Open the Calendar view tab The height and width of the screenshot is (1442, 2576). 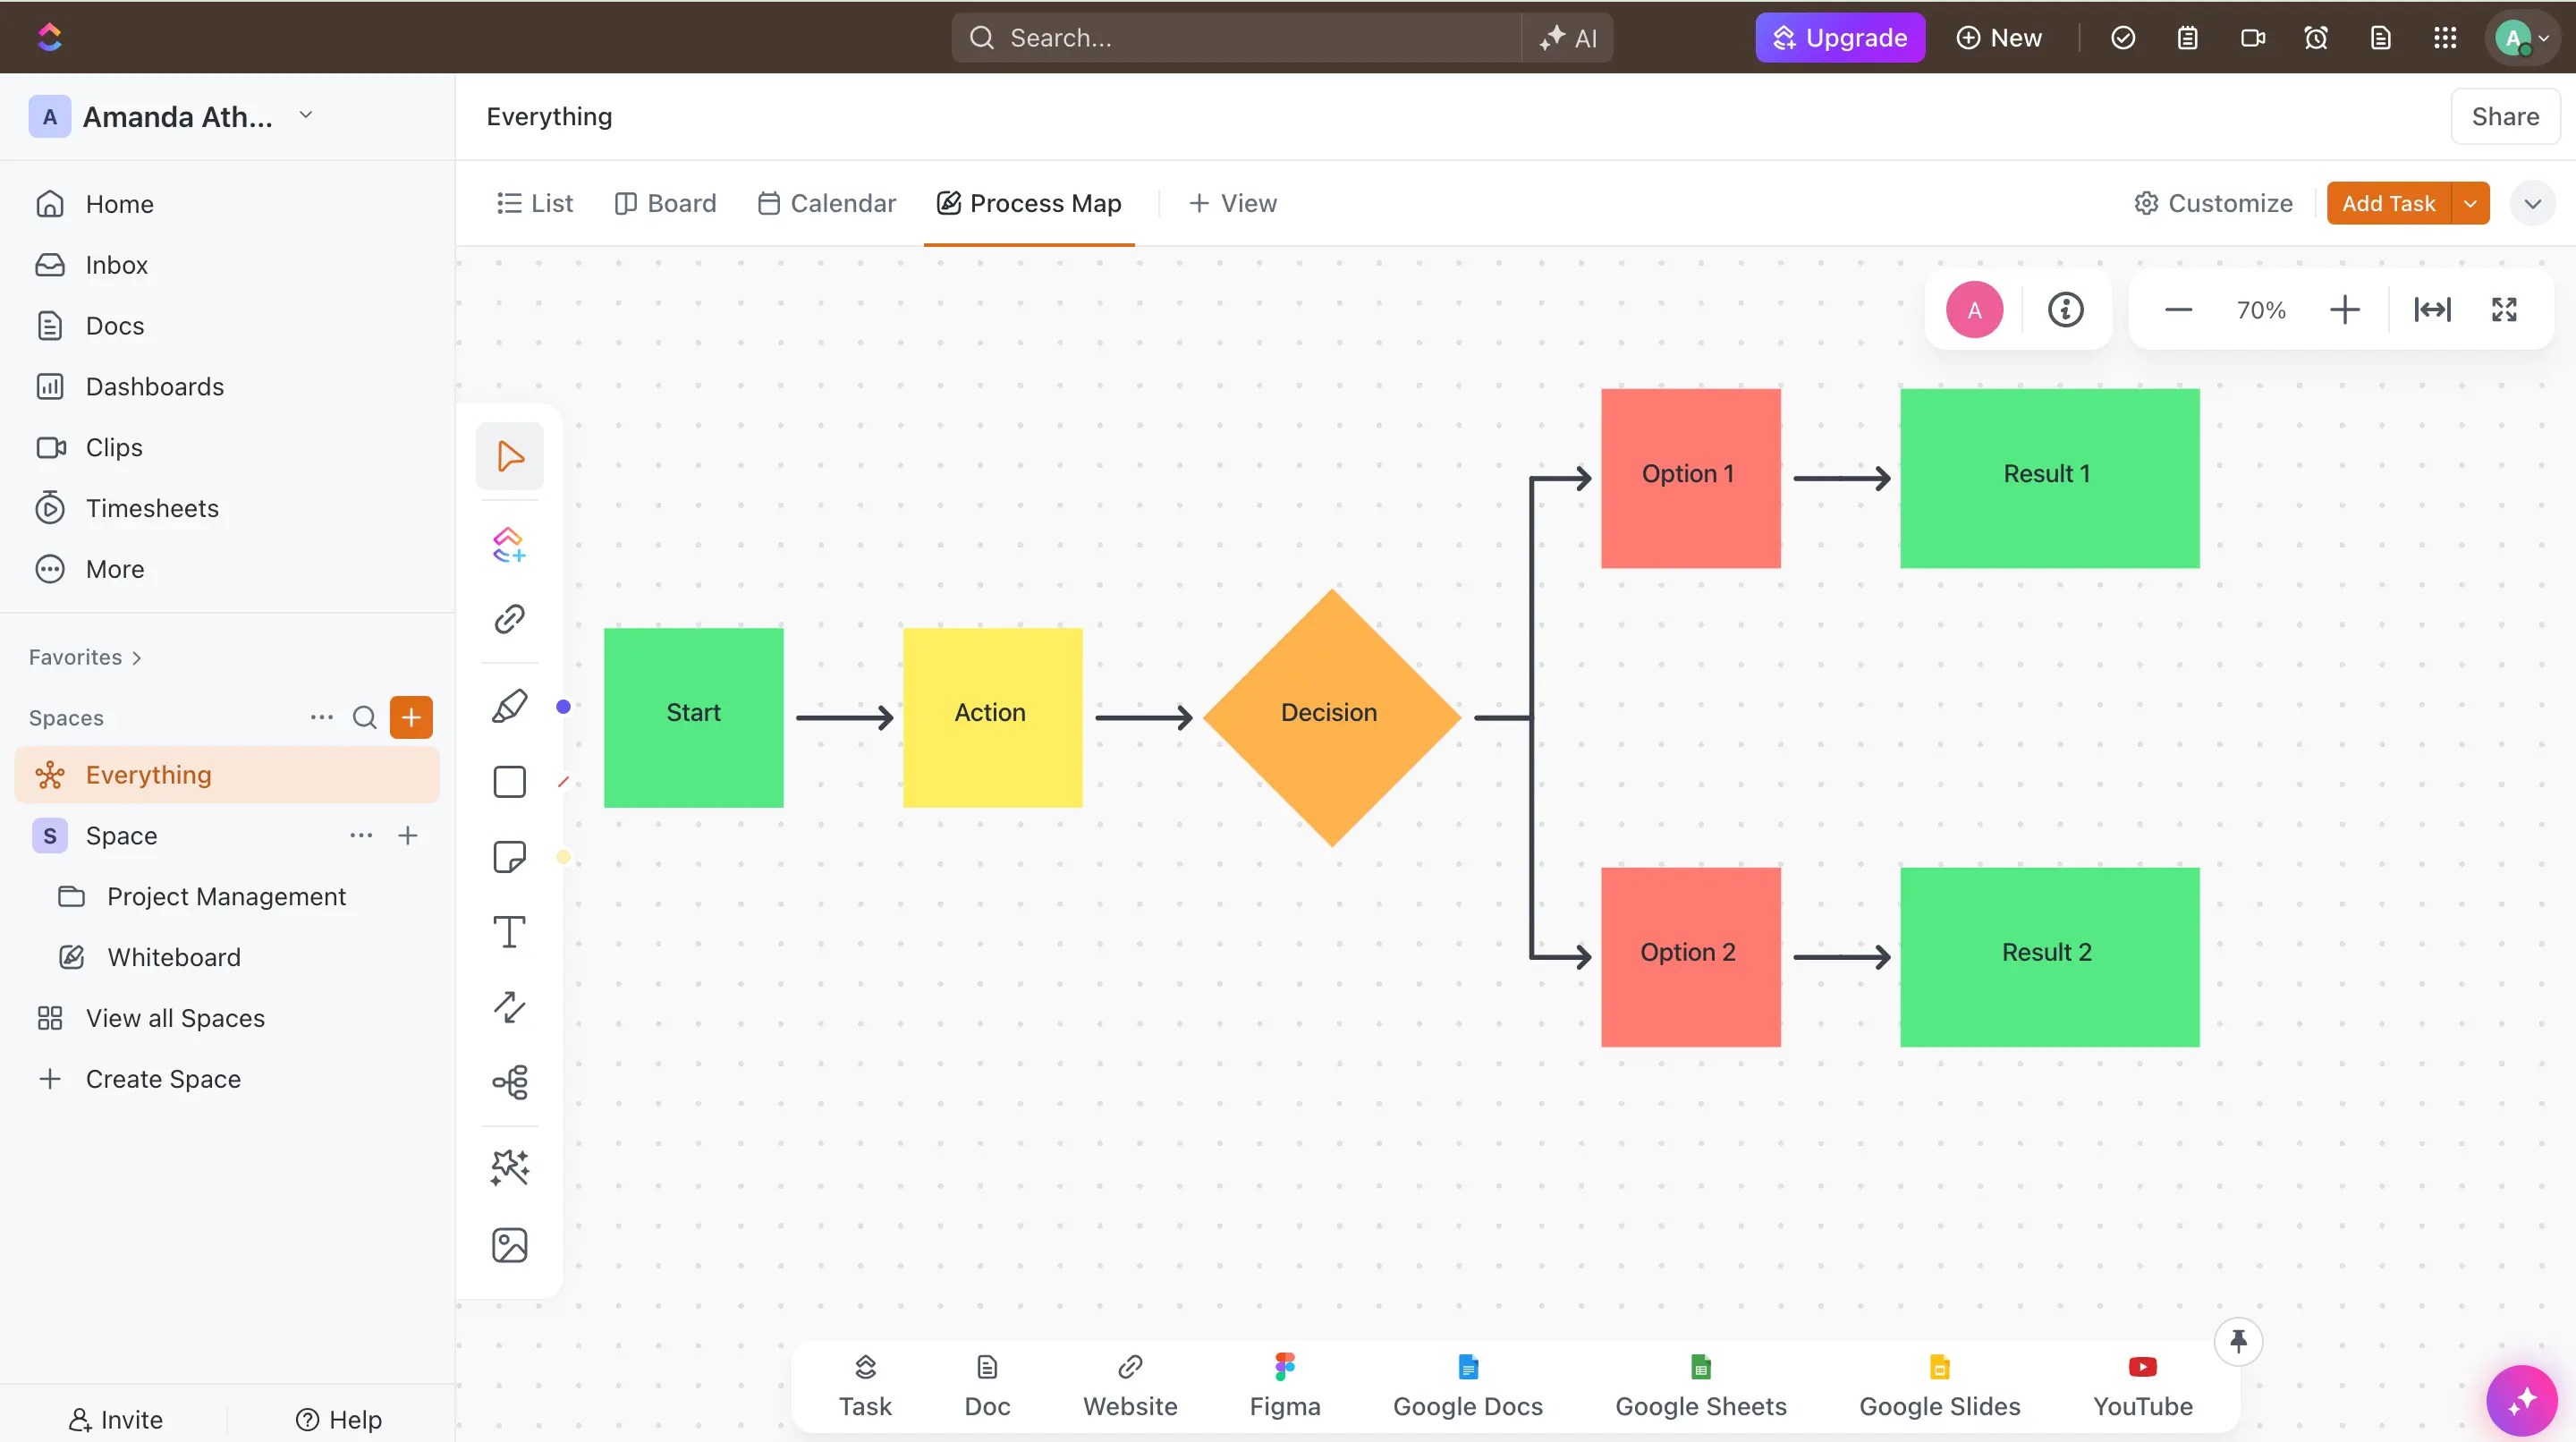pyautogui.click(x=827, y=203)
